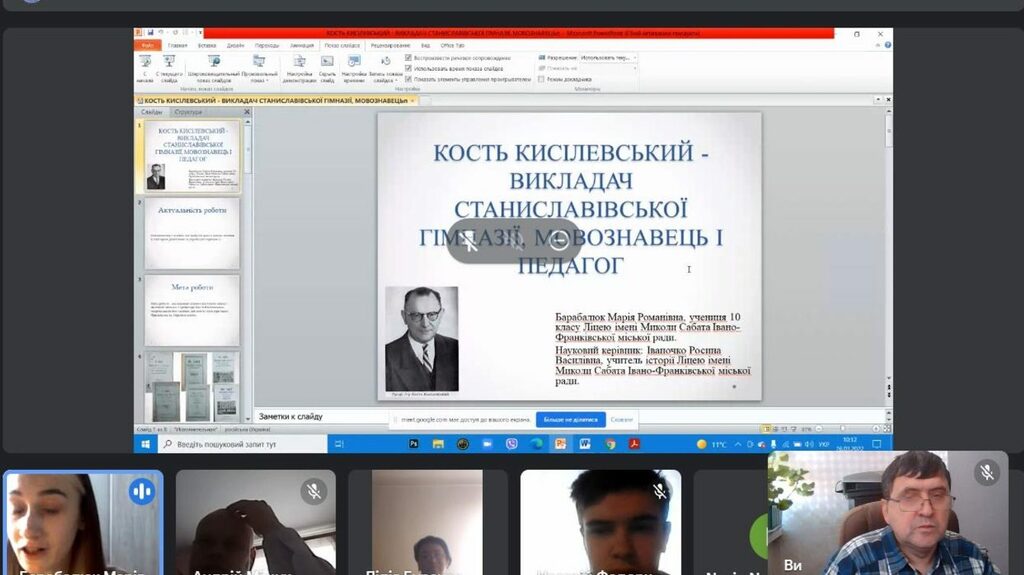
Task: Click the Hide Slide icon
Action: click(327, 63)
